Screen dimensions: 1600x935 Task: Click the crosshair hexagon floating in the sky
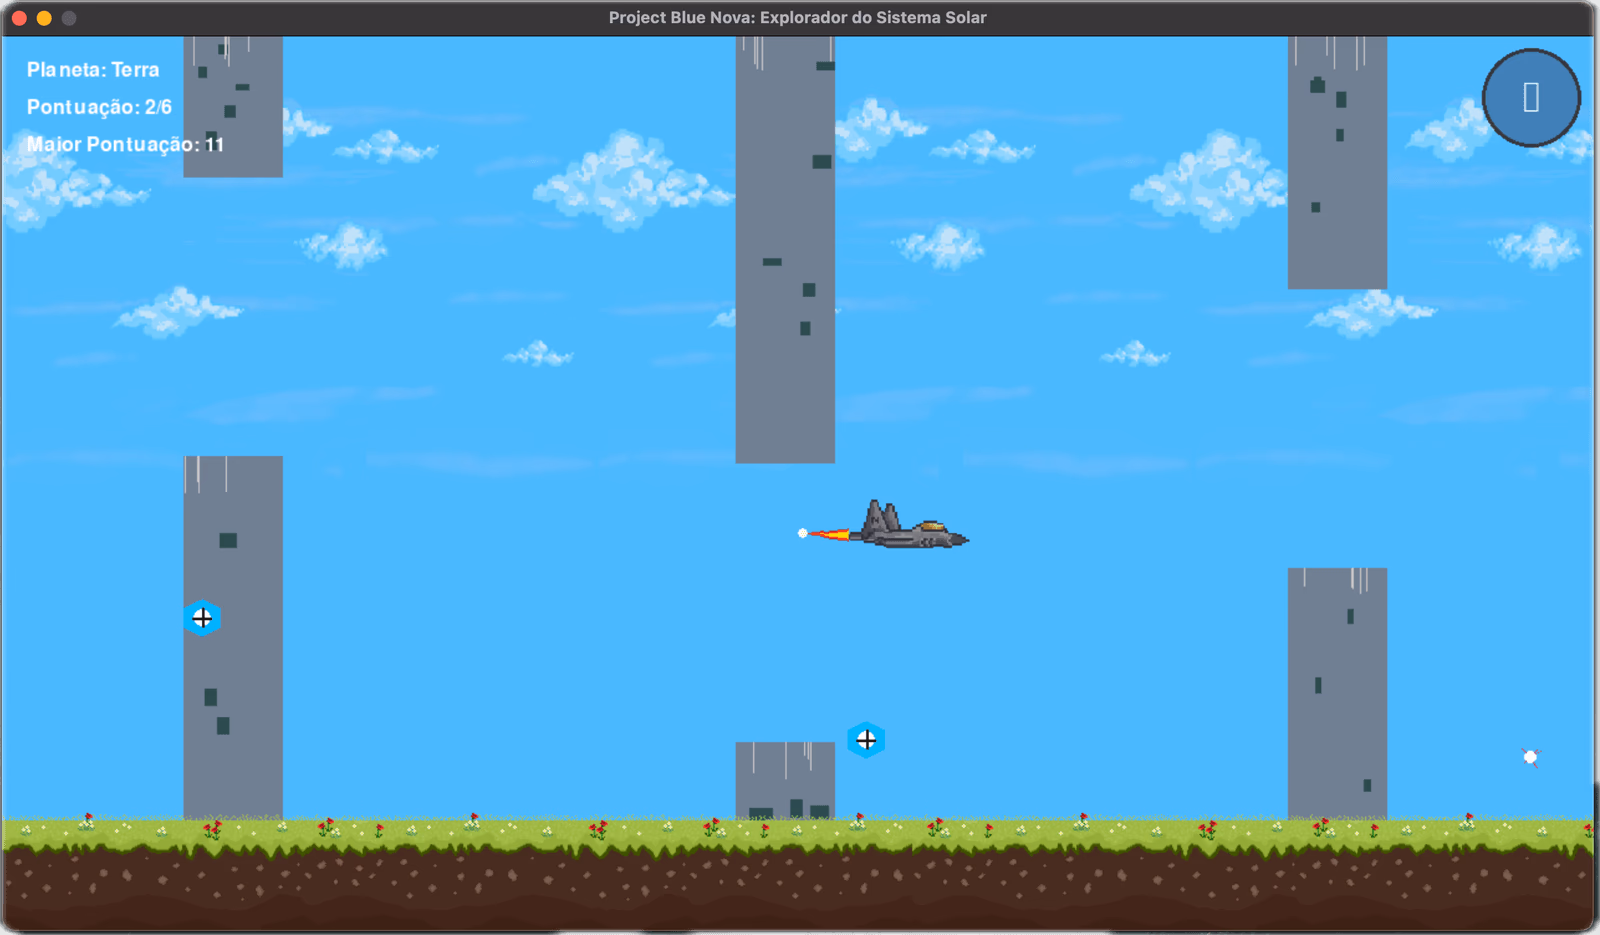coord(866,740)
